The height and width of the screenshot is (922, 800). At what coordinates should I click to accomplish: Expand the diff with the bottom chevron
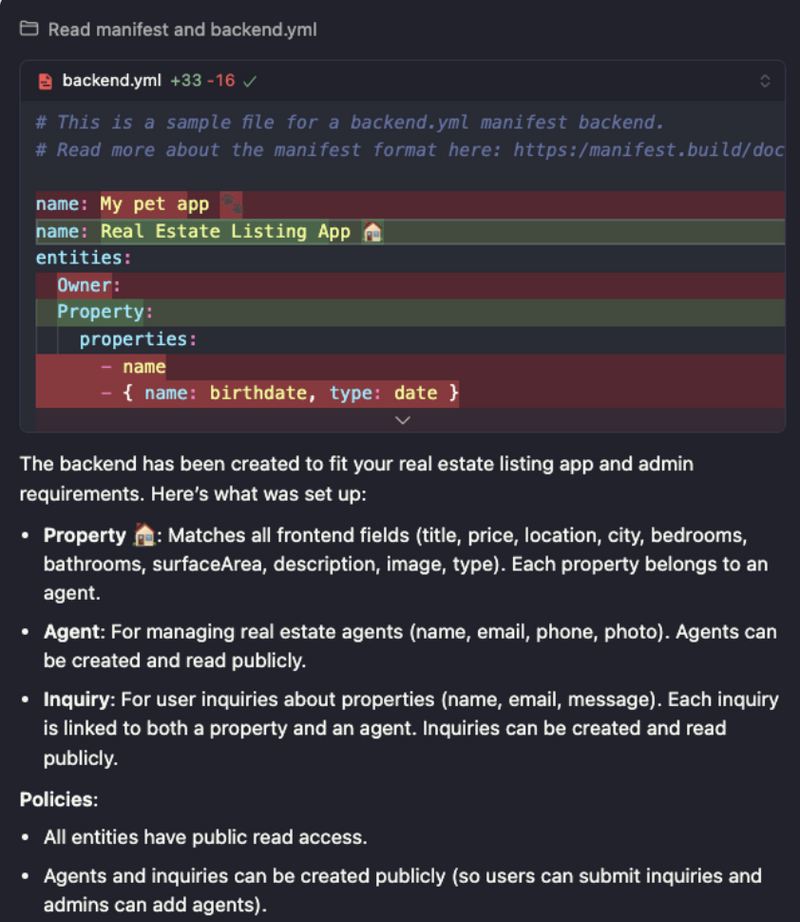click(403, 420)
